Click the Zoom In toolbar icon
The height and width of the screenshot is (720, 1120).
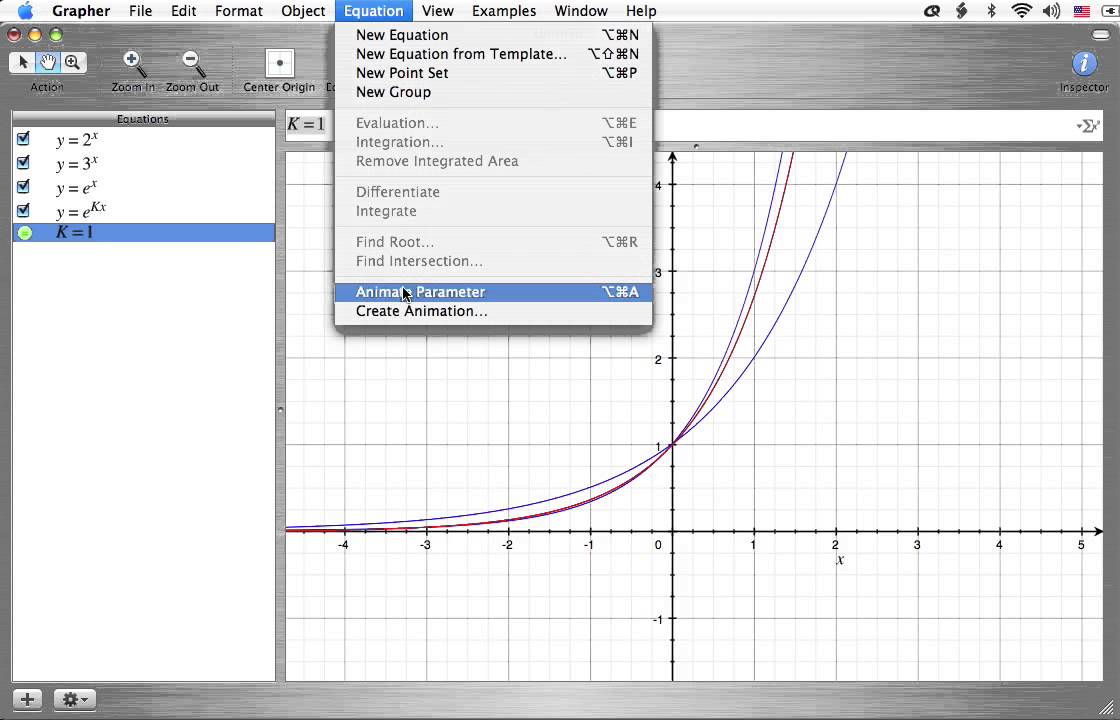click(x=134, y=64)
